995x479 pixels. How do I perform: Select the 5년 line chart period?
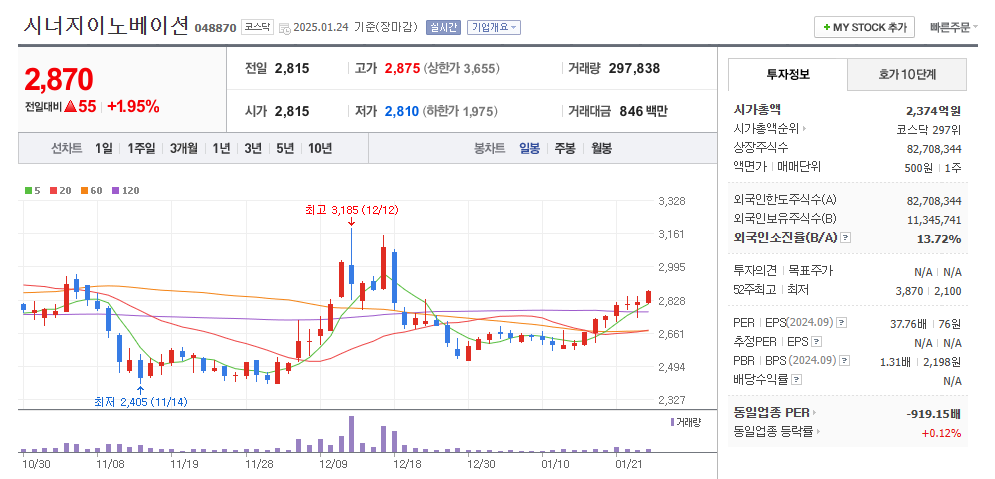285,148
